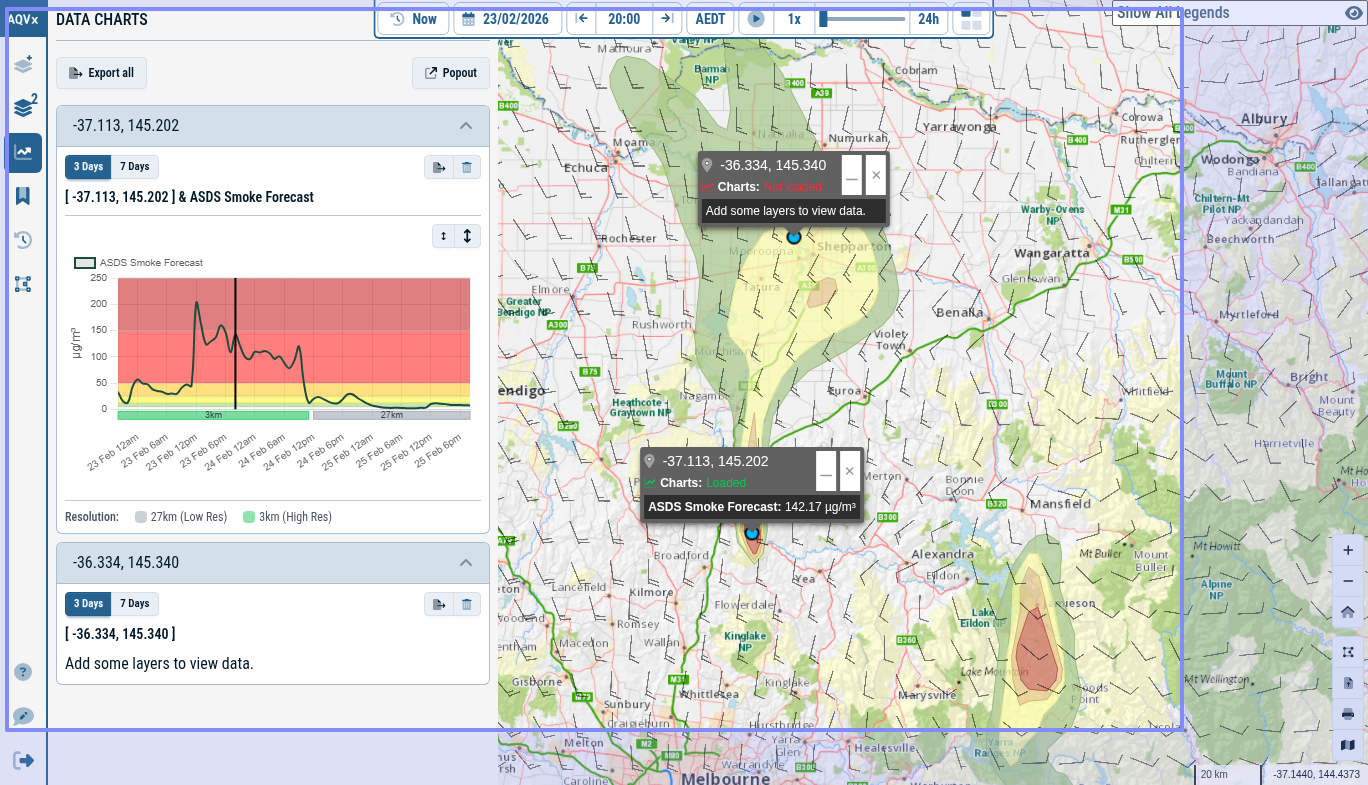Click the help question mark icon
Screen dimensions: 1368x785
tap(23, 672)
